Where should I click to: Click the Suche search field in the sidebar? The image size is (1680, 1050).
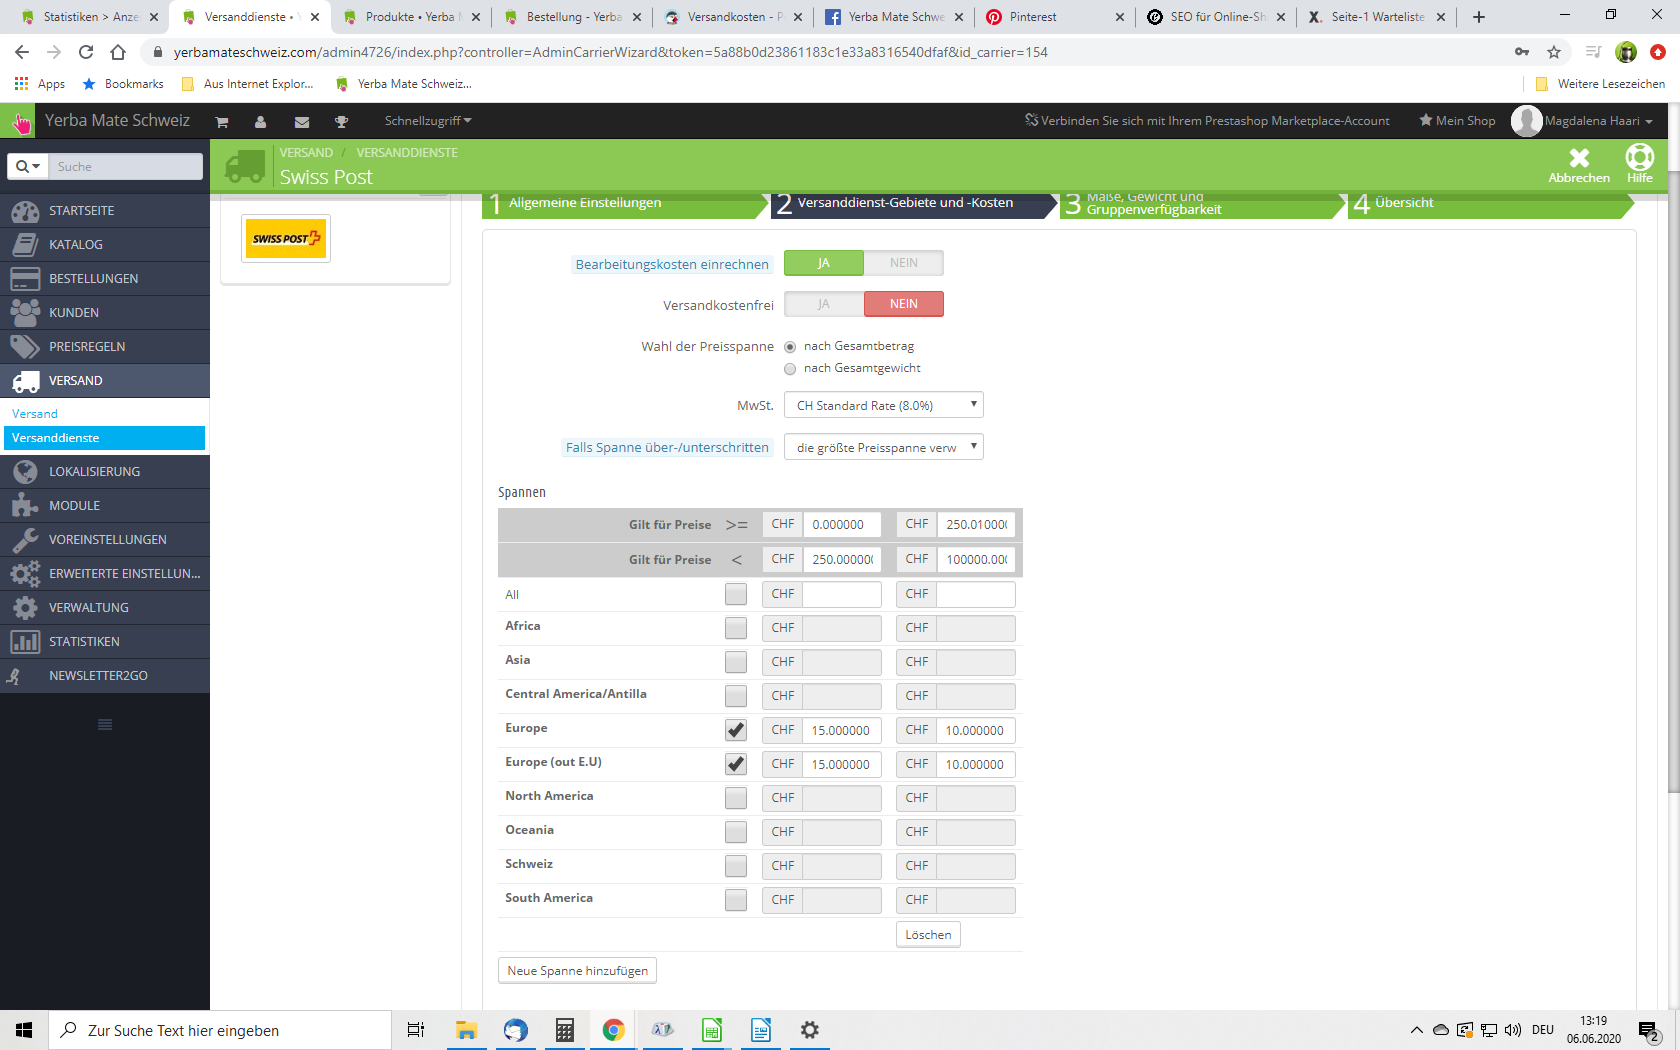pos(126,167)
